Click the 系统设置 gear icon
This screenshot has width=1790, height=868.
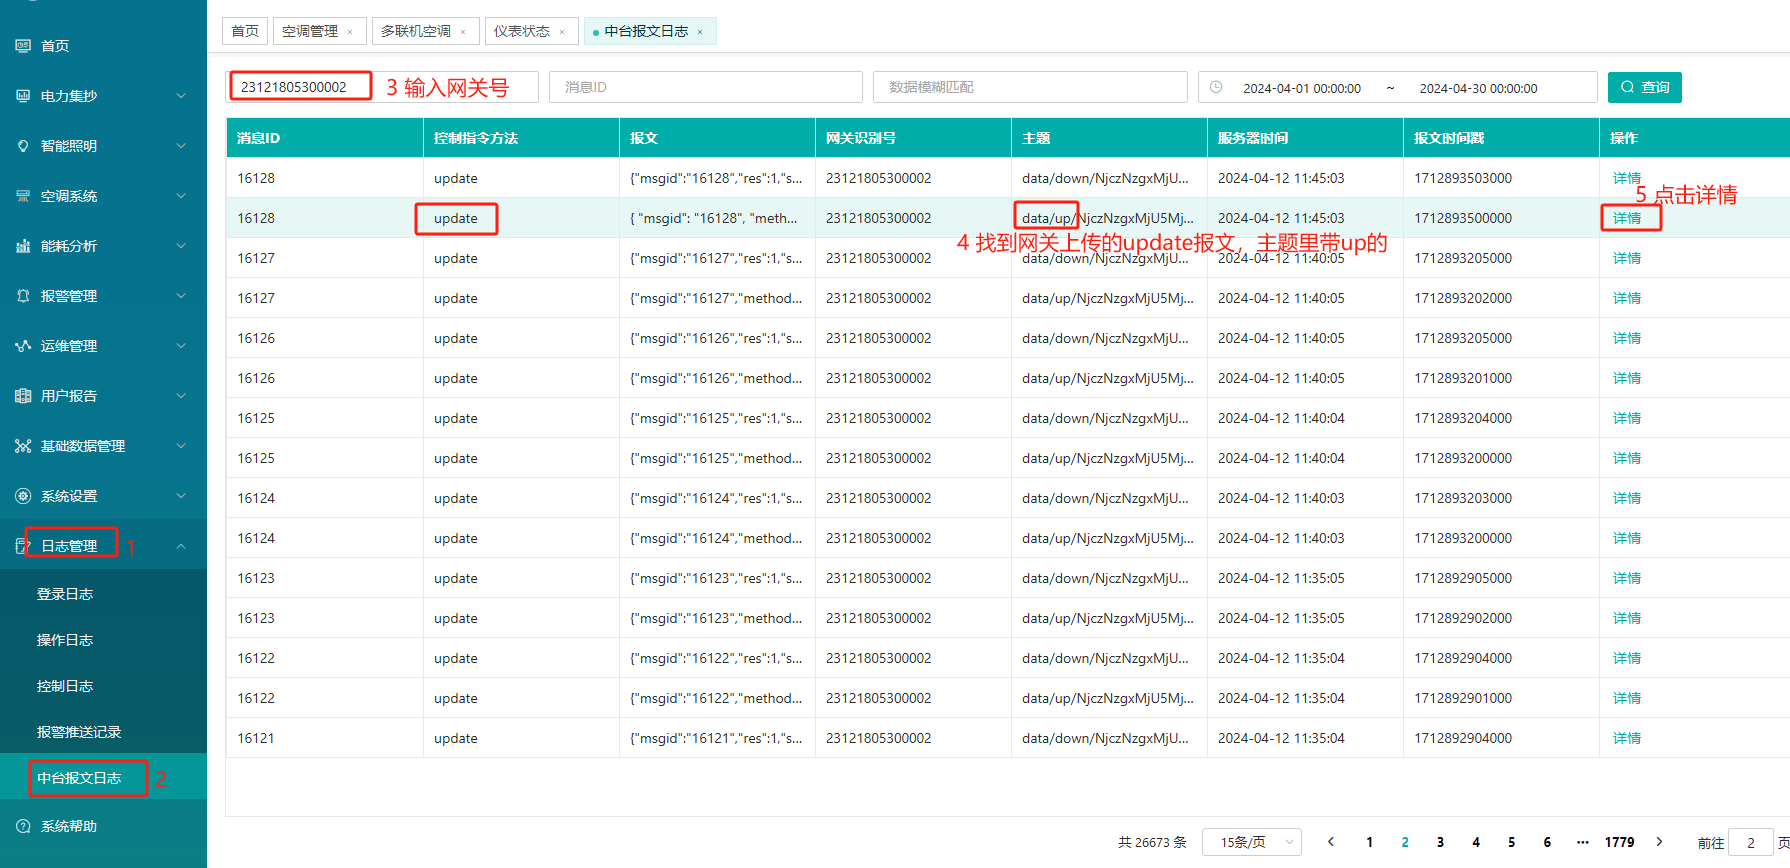(x=23, y=496)
